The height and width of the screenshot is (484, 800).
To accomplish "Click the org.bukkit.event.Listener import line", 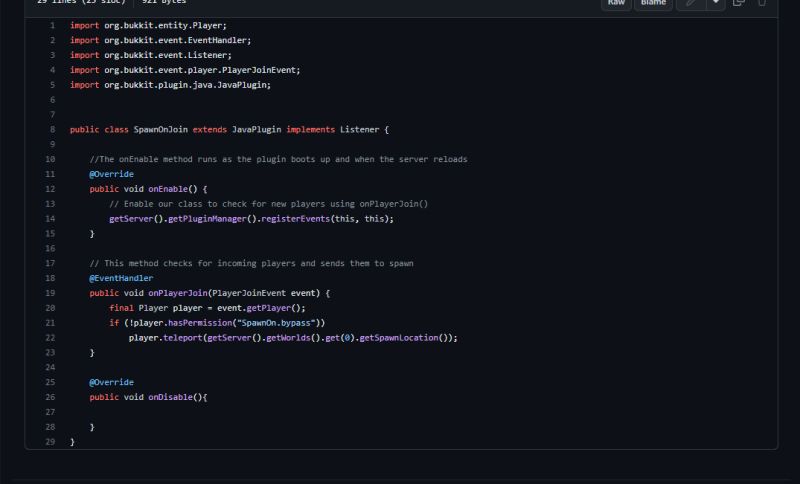I will click(x=151, y=55).
